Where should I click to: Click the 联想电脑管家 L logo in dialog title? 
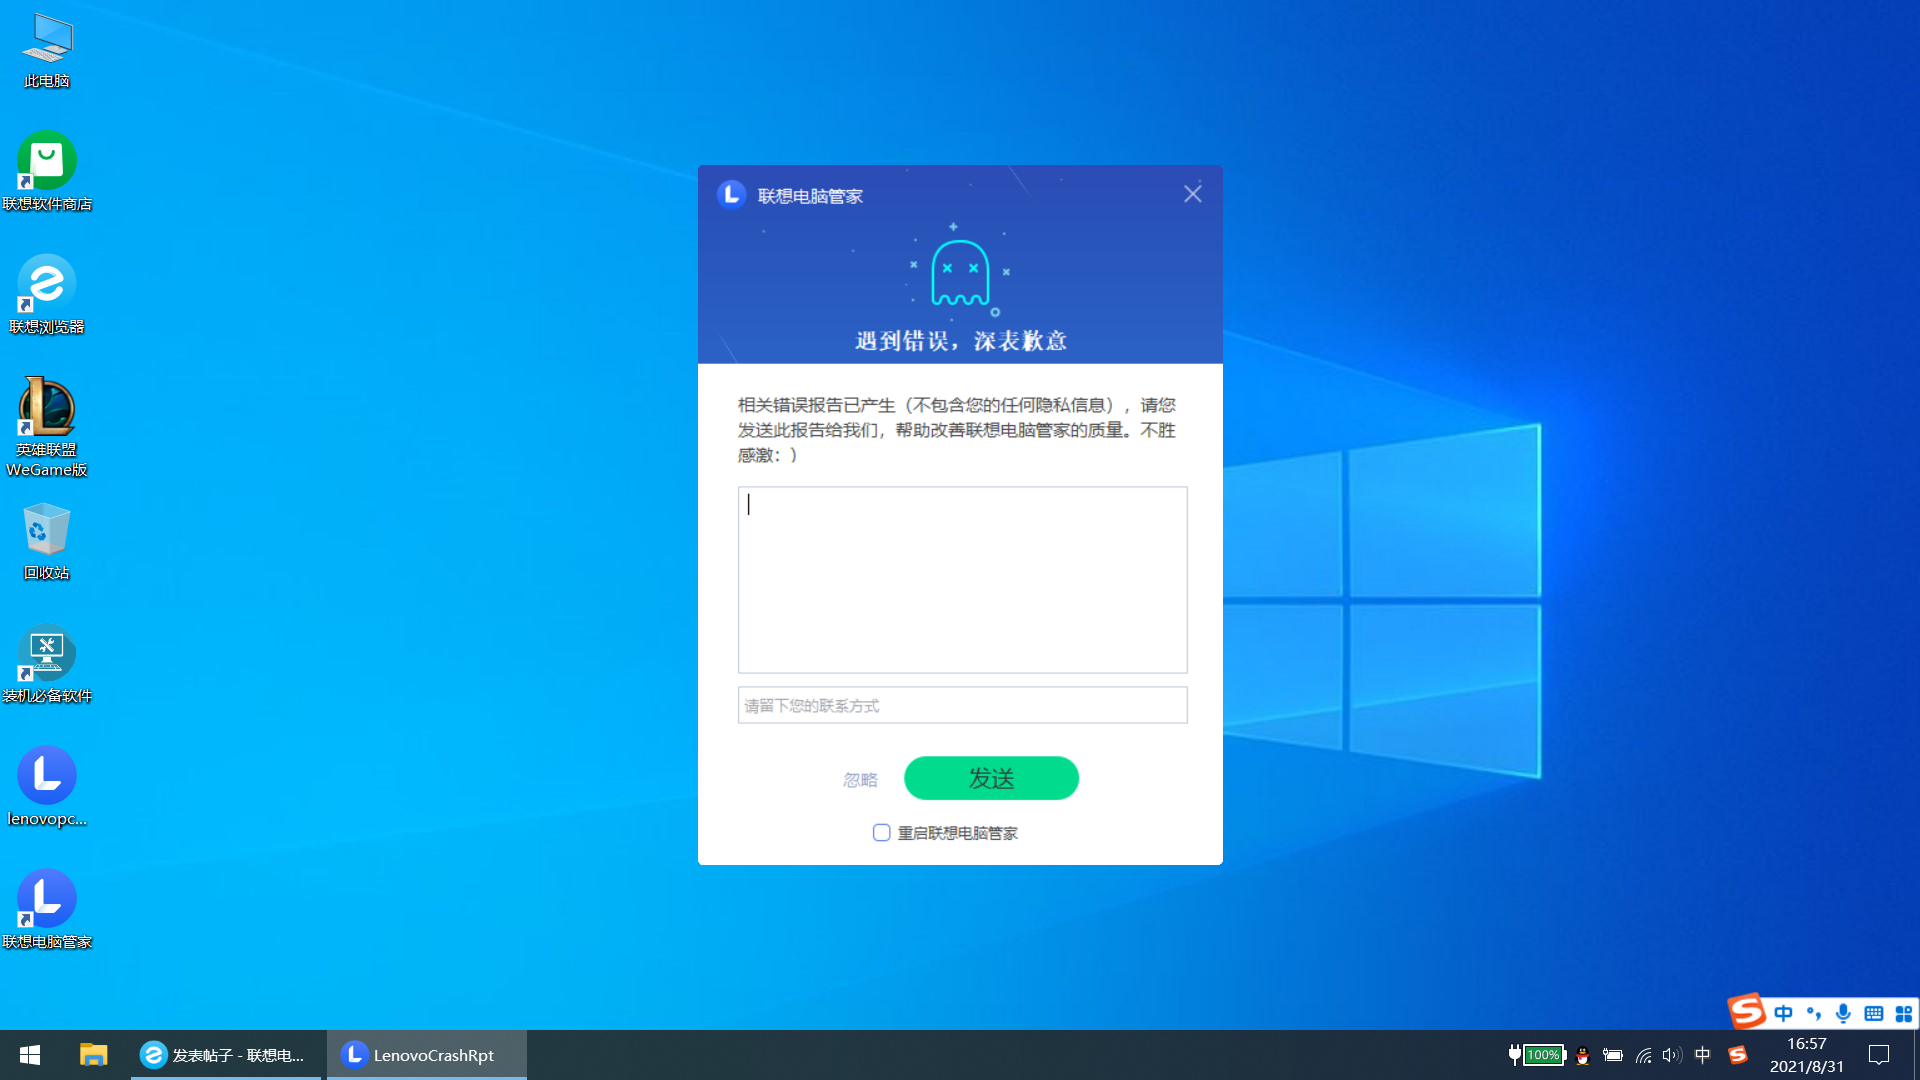731,194
